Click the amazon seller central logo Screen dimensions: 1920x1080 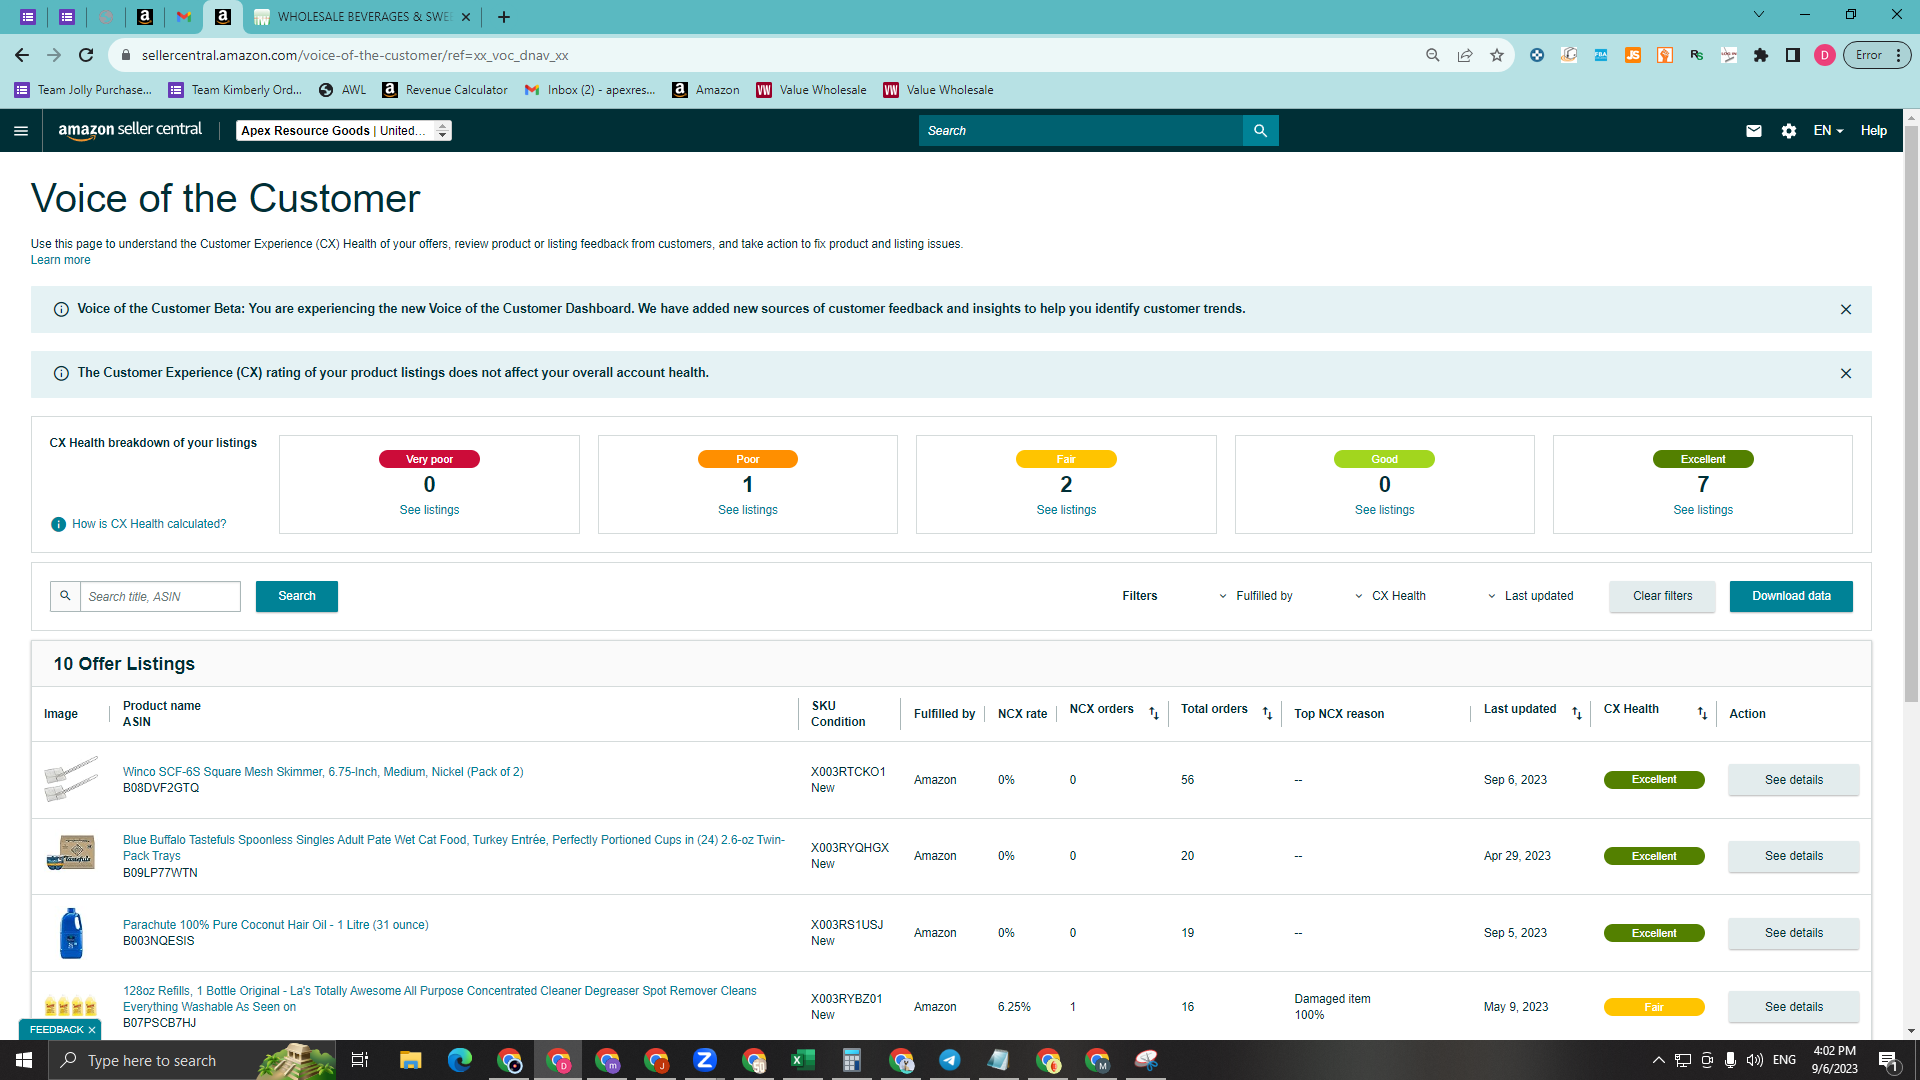[130, 130]
